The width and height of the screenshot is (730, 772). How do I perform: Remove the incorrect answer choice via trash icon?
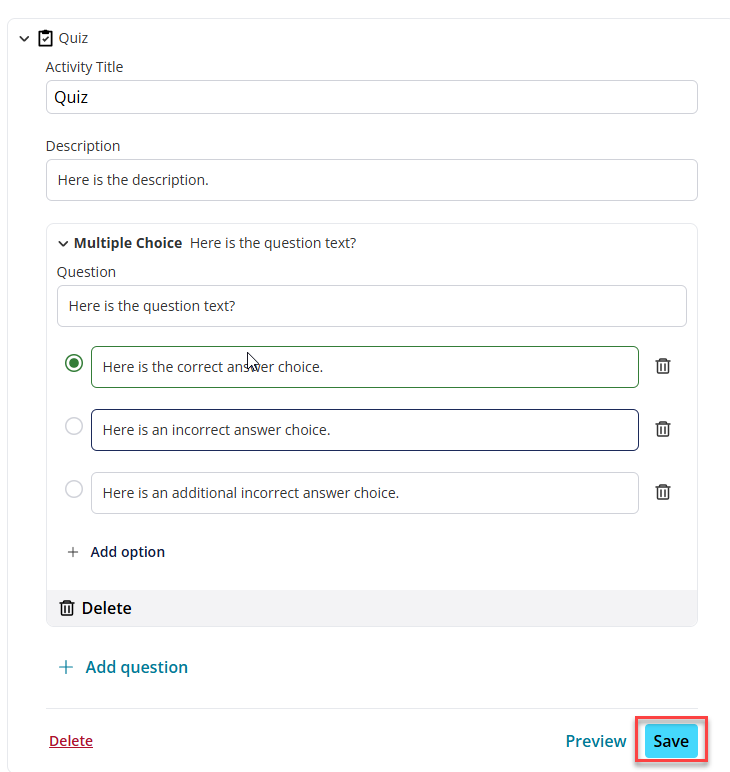pos(663,429)
